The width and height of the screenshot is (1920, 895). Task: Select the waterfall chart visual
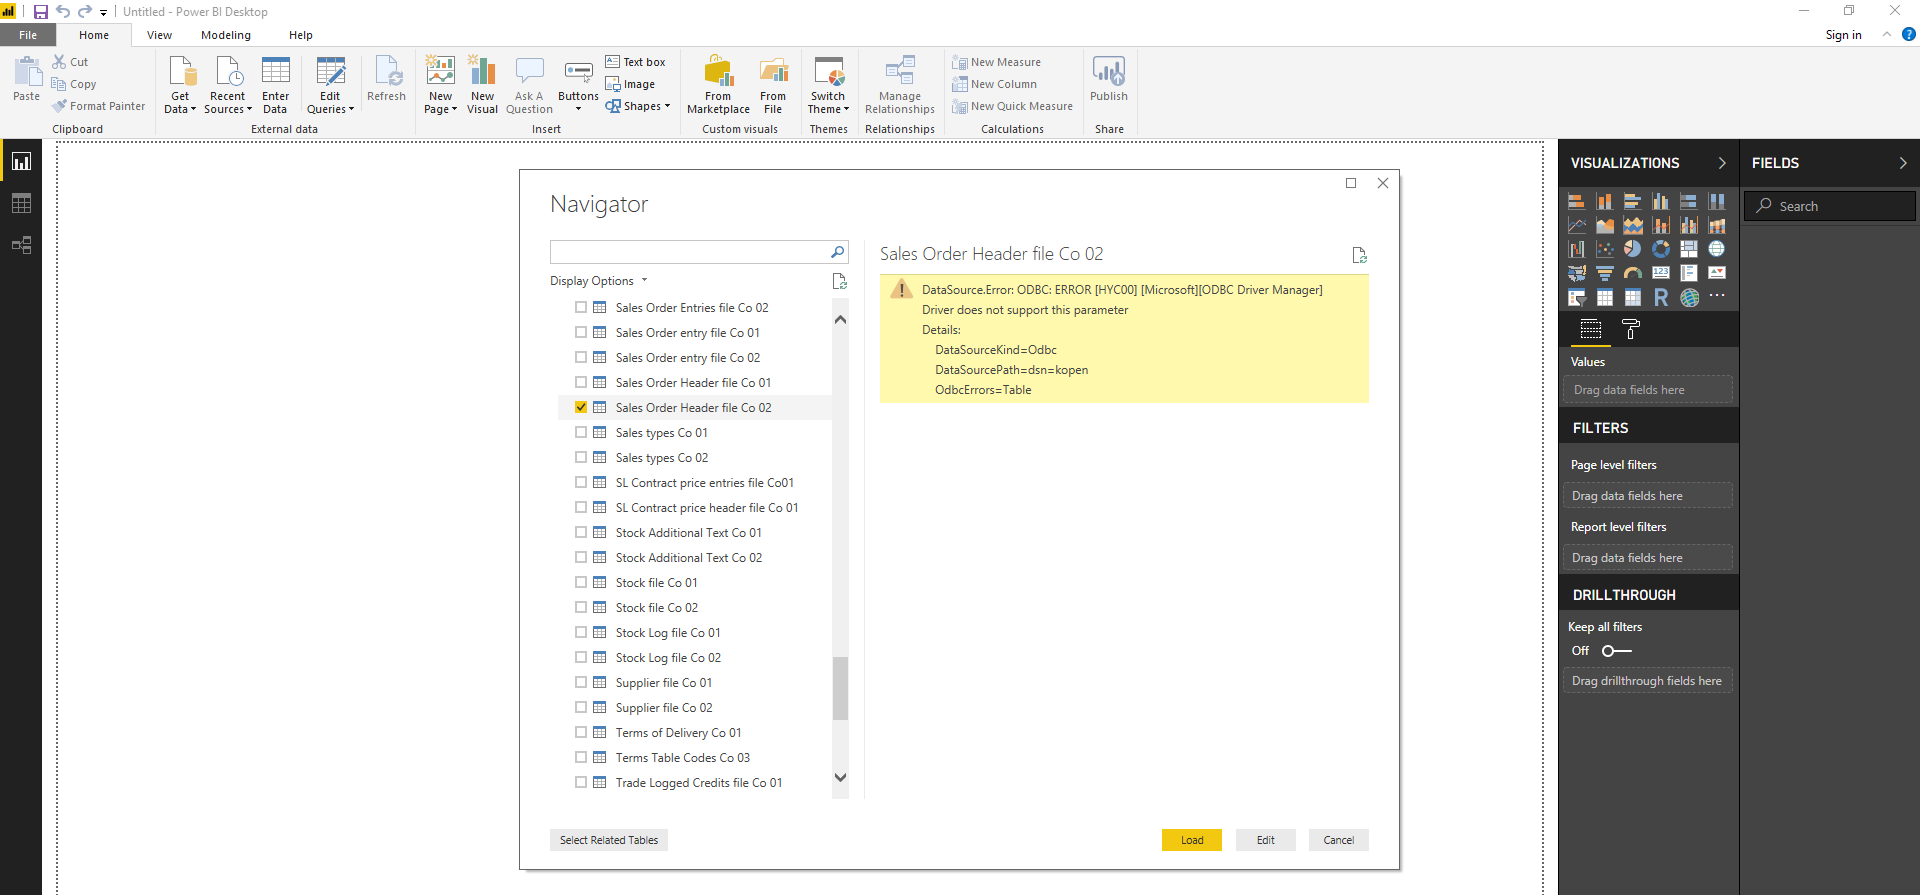point(1576,249)
